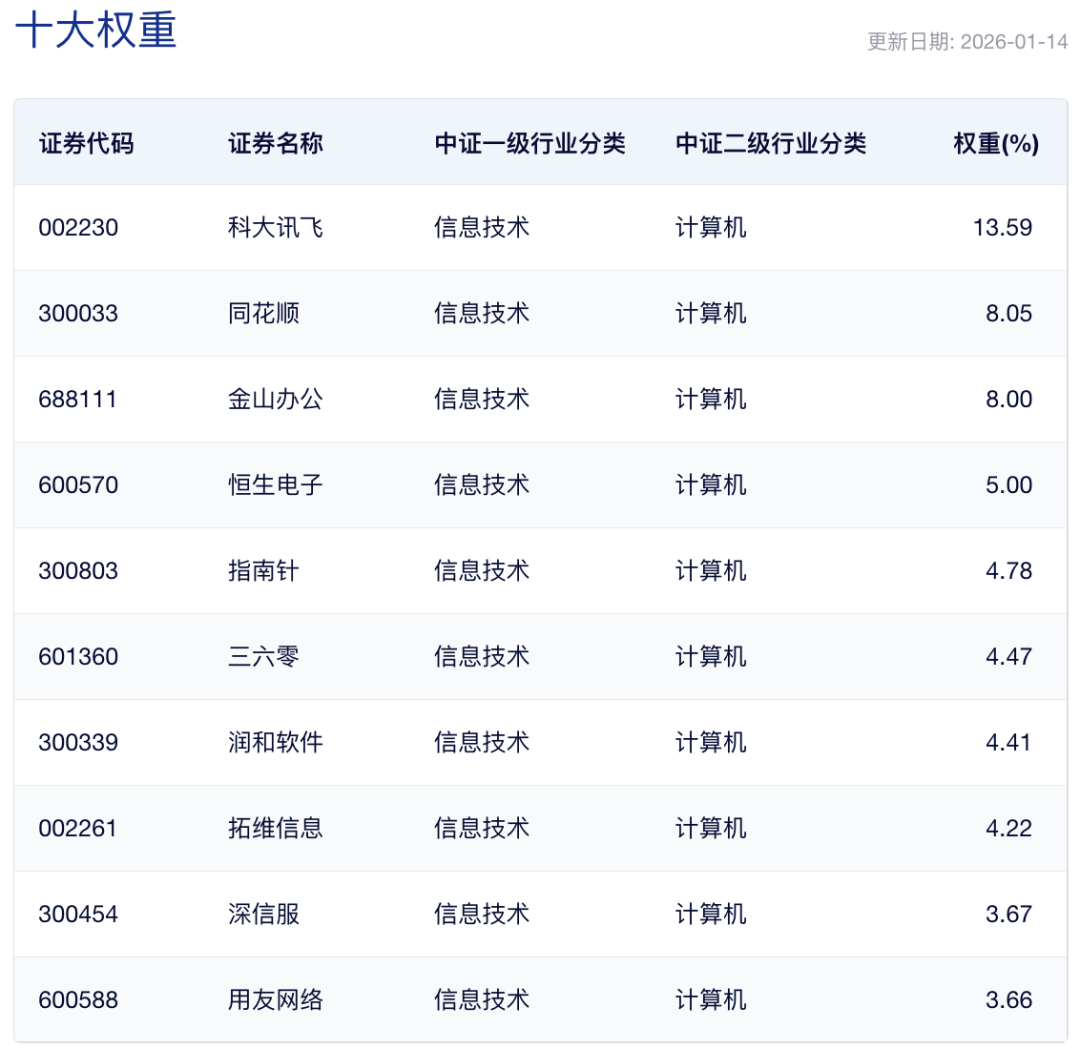
Task: Select stock name 科大讯飞
Action: click(276, 227)
